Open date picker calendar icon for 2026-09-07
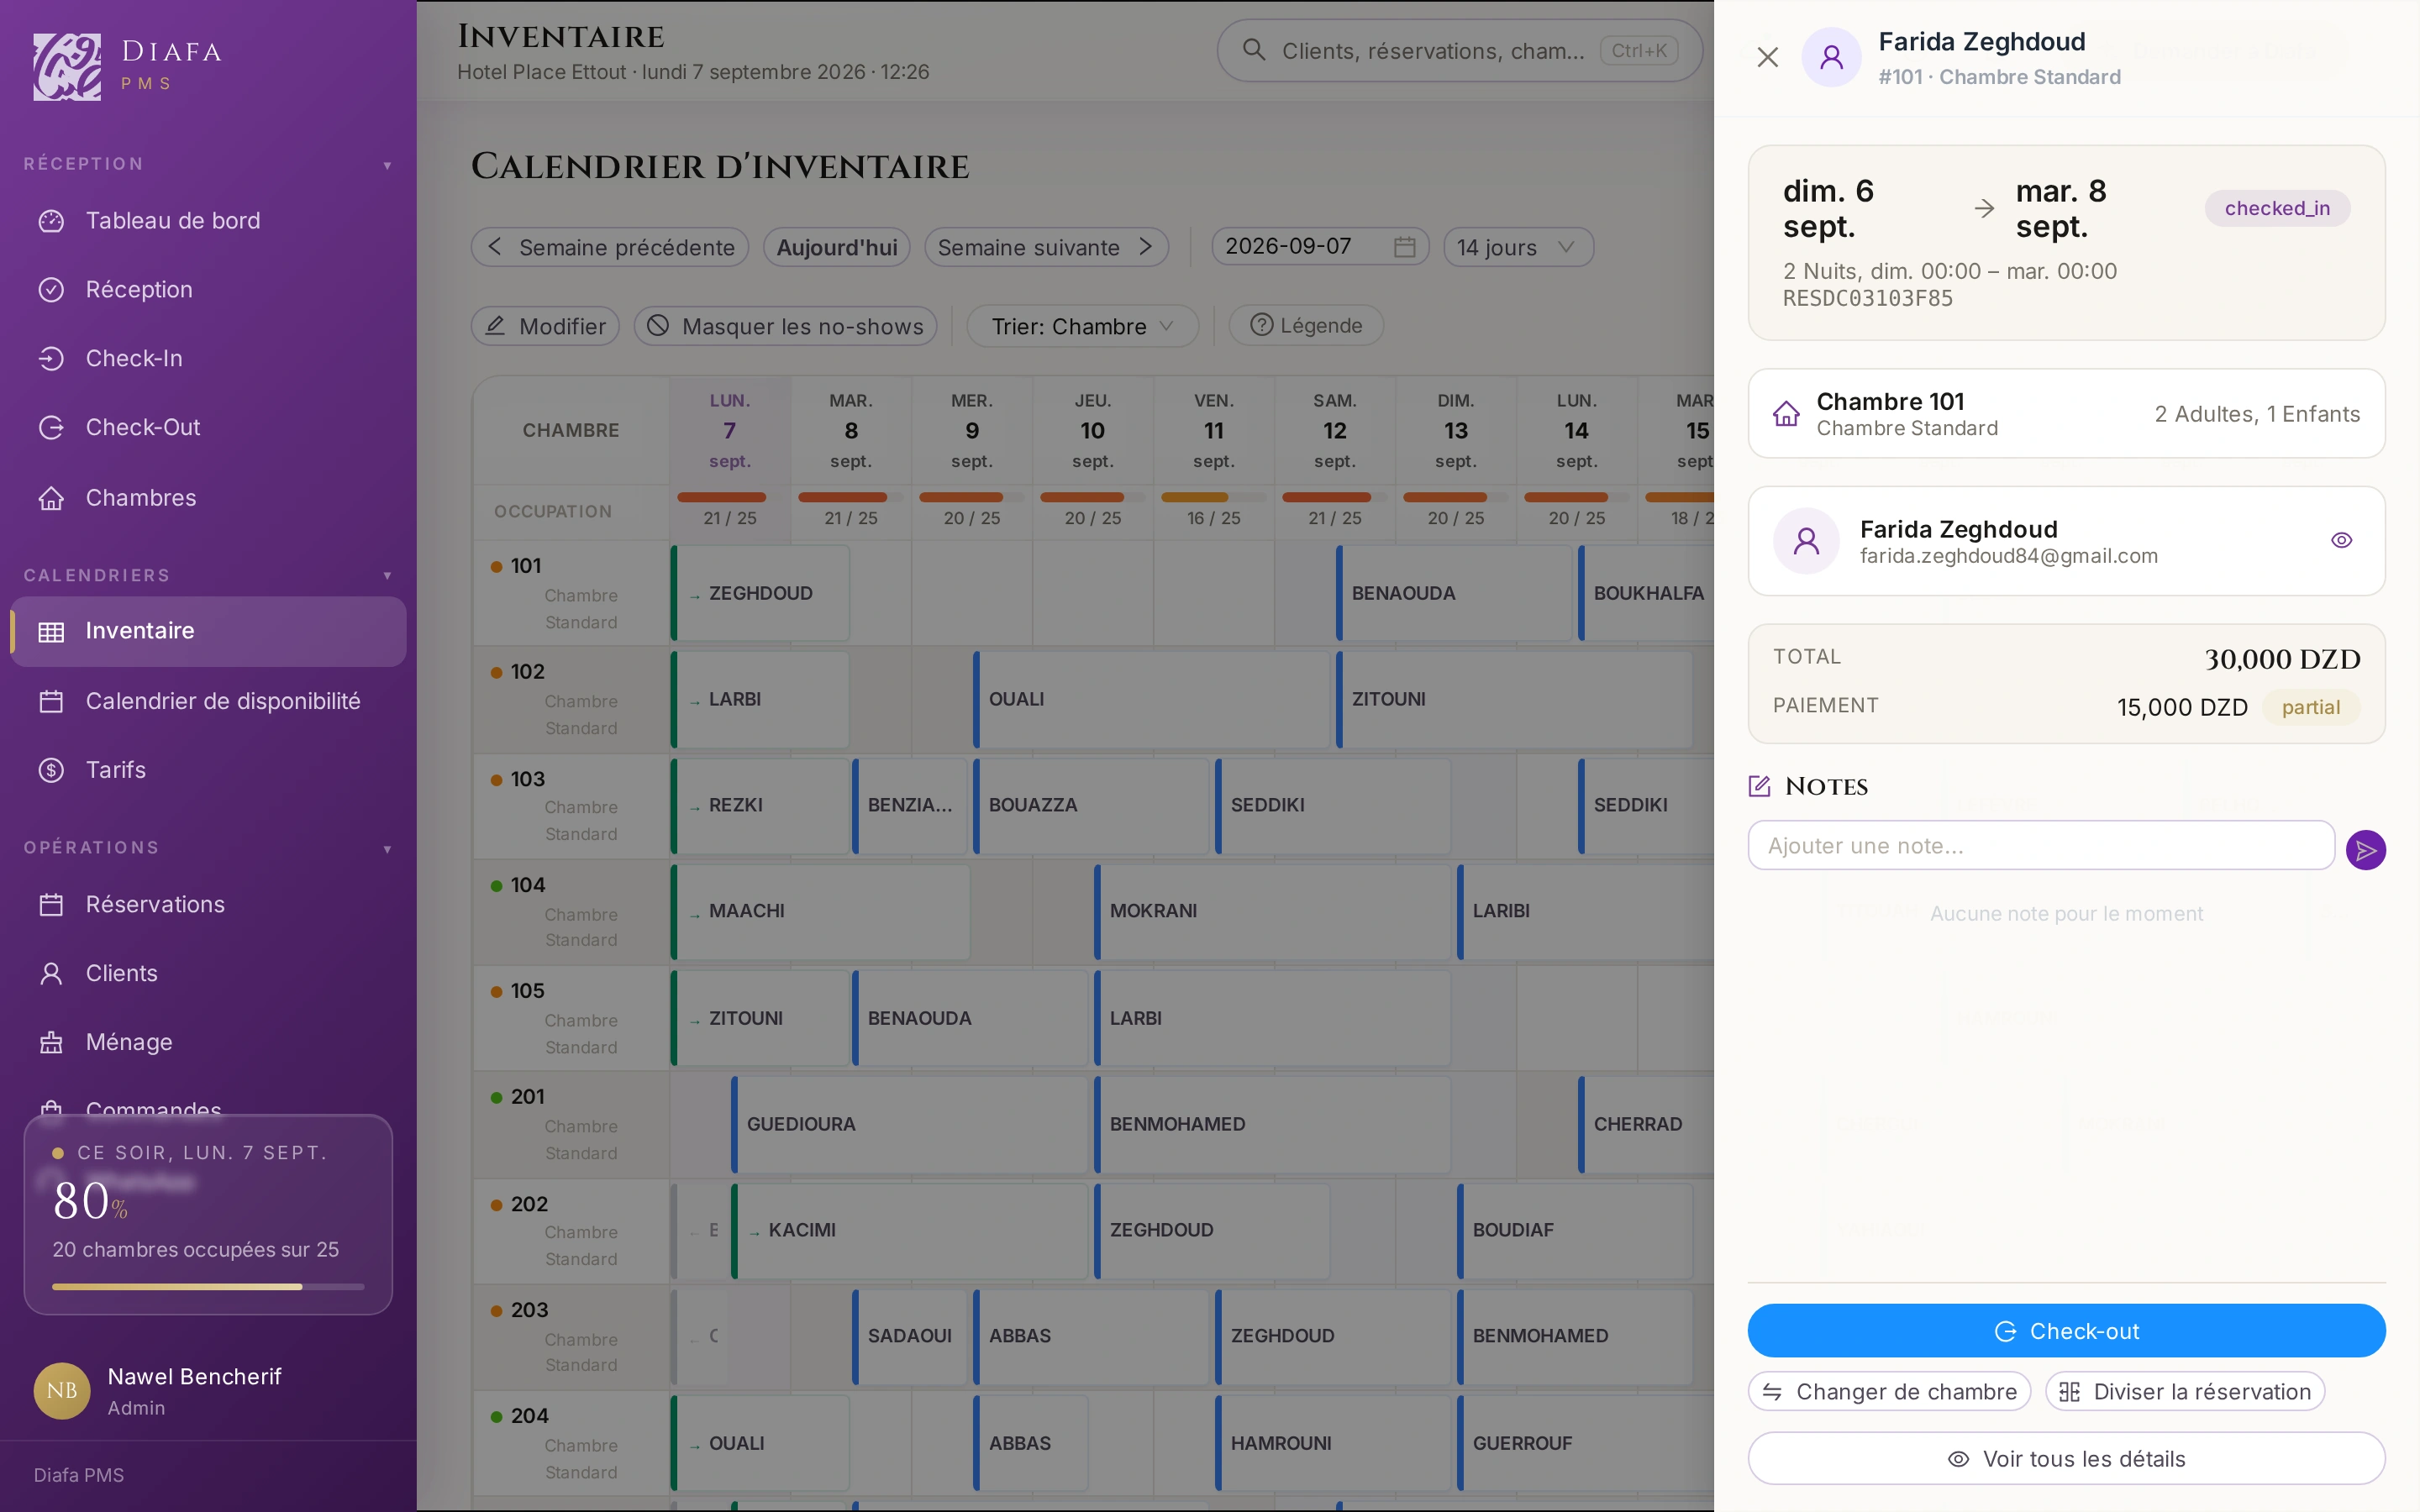 (x=1404, y=246)
